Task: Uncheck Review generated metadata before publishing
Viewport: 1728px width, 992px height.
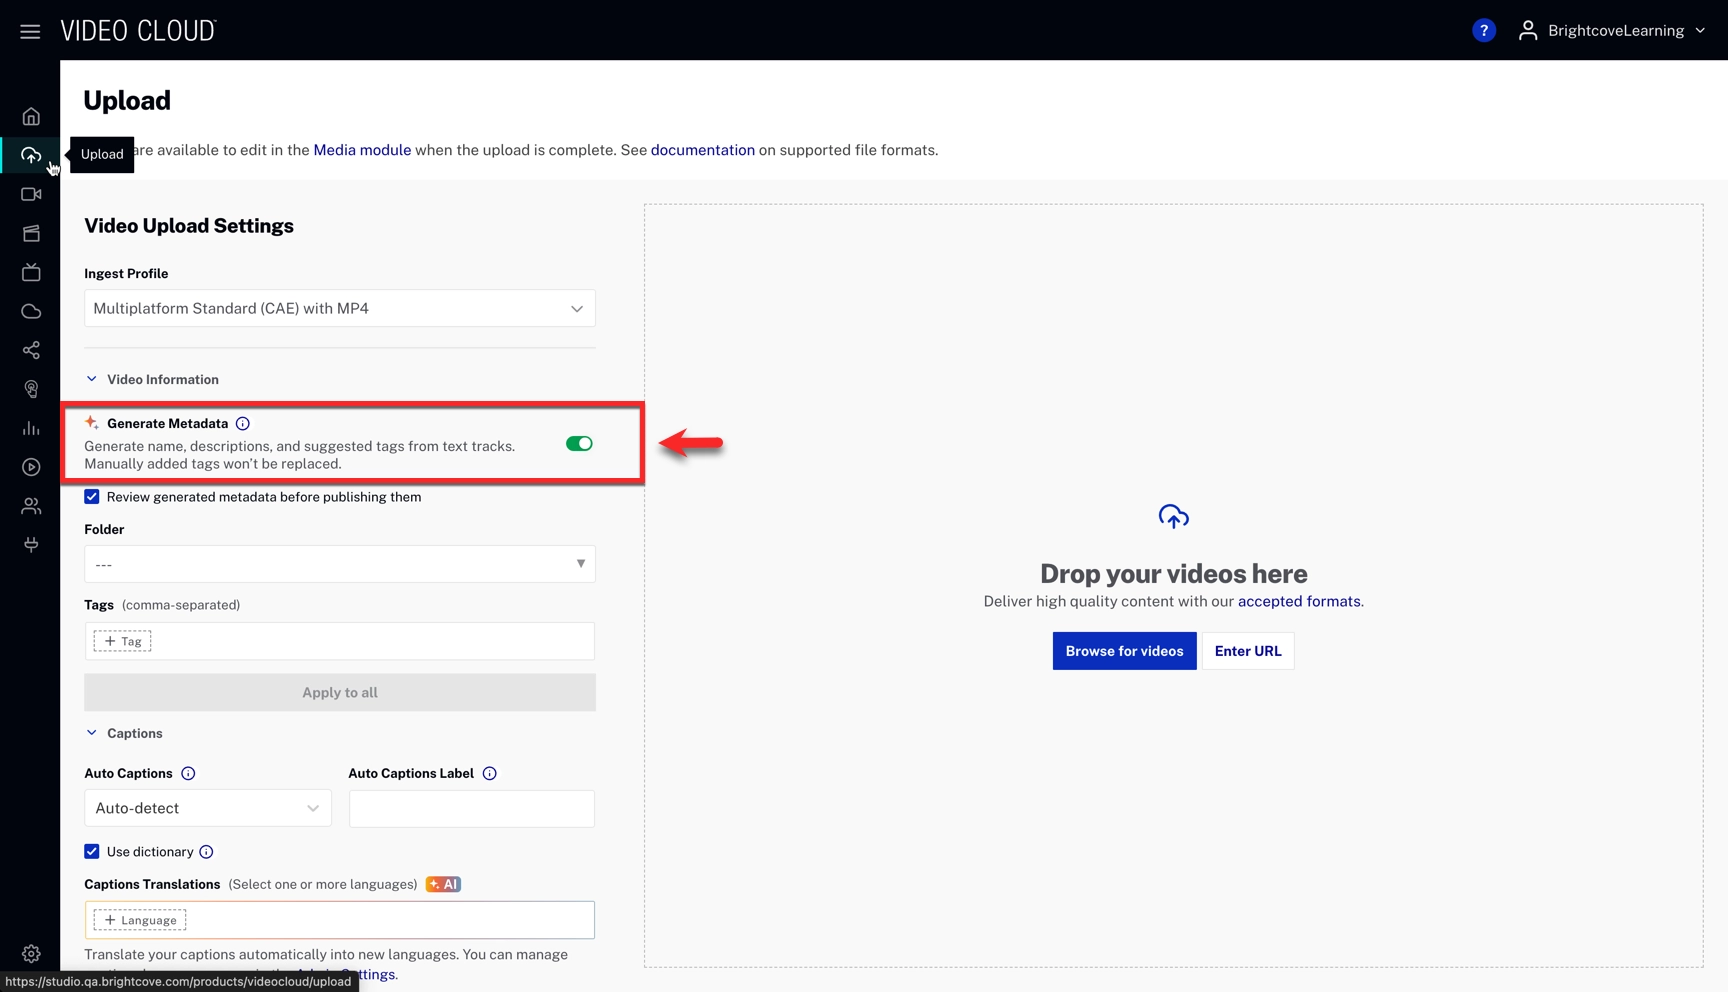Action: [92, 497]
